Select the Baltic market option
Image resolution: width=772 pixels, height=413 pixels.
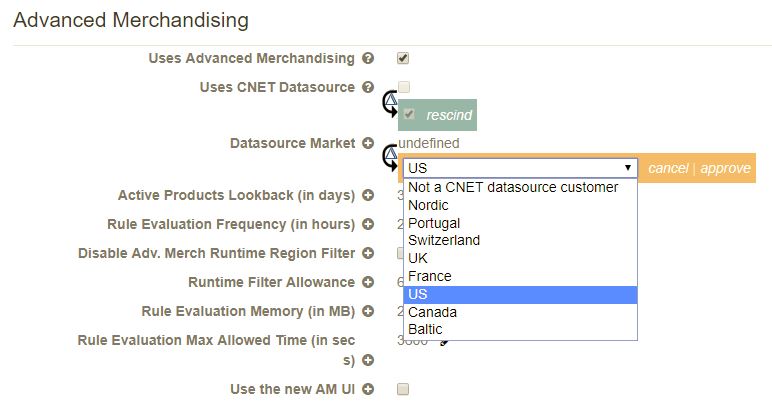click(520, 329)
